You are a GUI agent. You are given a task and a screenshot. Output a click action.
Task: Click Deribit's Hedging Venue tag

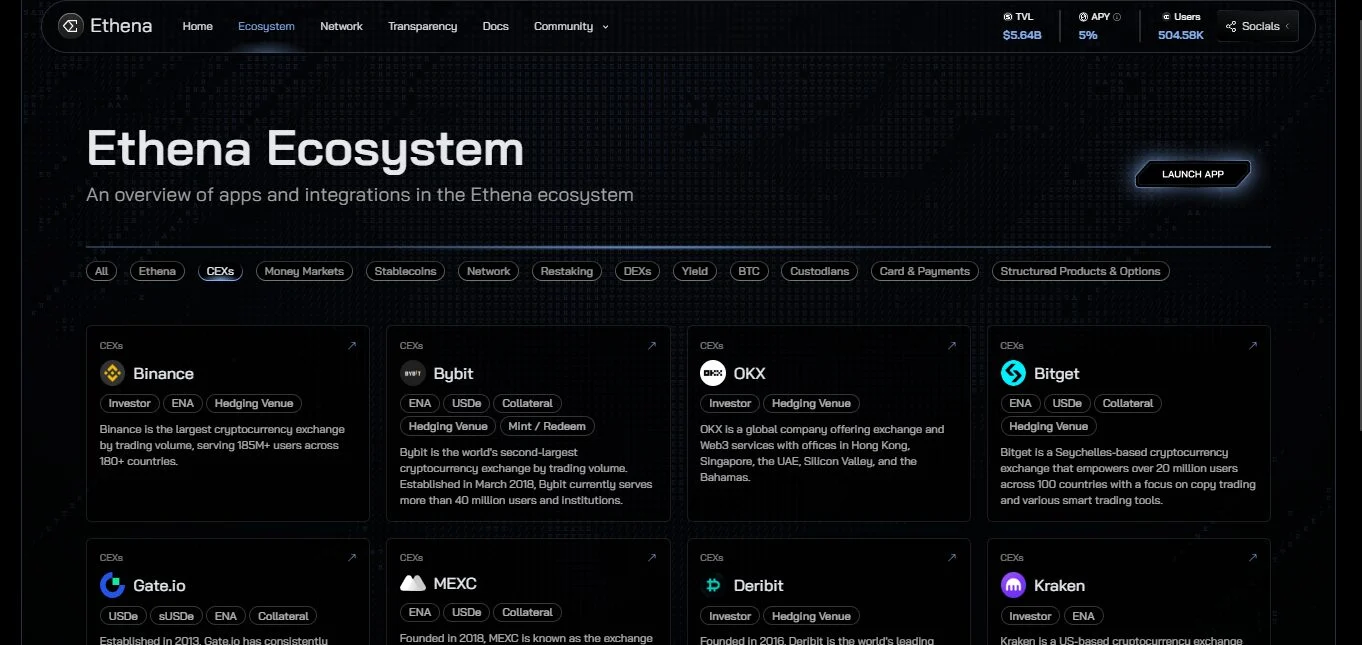811,616
